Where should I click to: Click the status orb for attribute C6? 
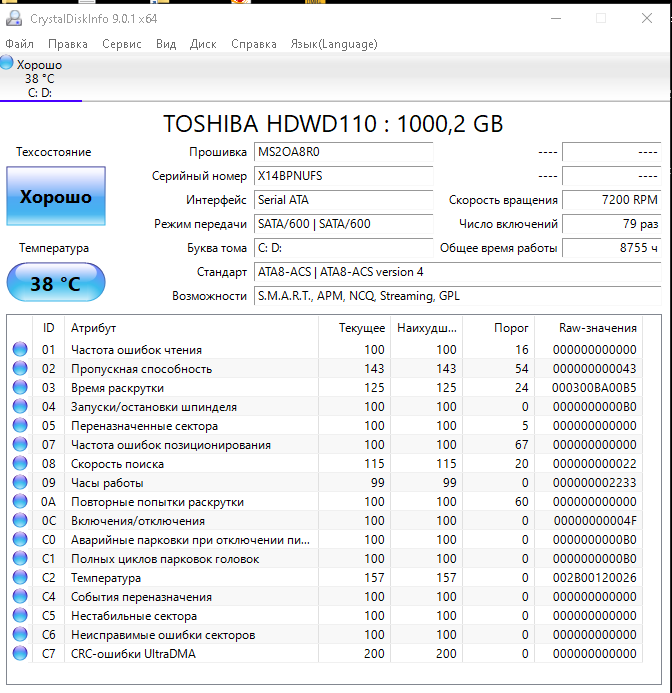click(20, 634)
